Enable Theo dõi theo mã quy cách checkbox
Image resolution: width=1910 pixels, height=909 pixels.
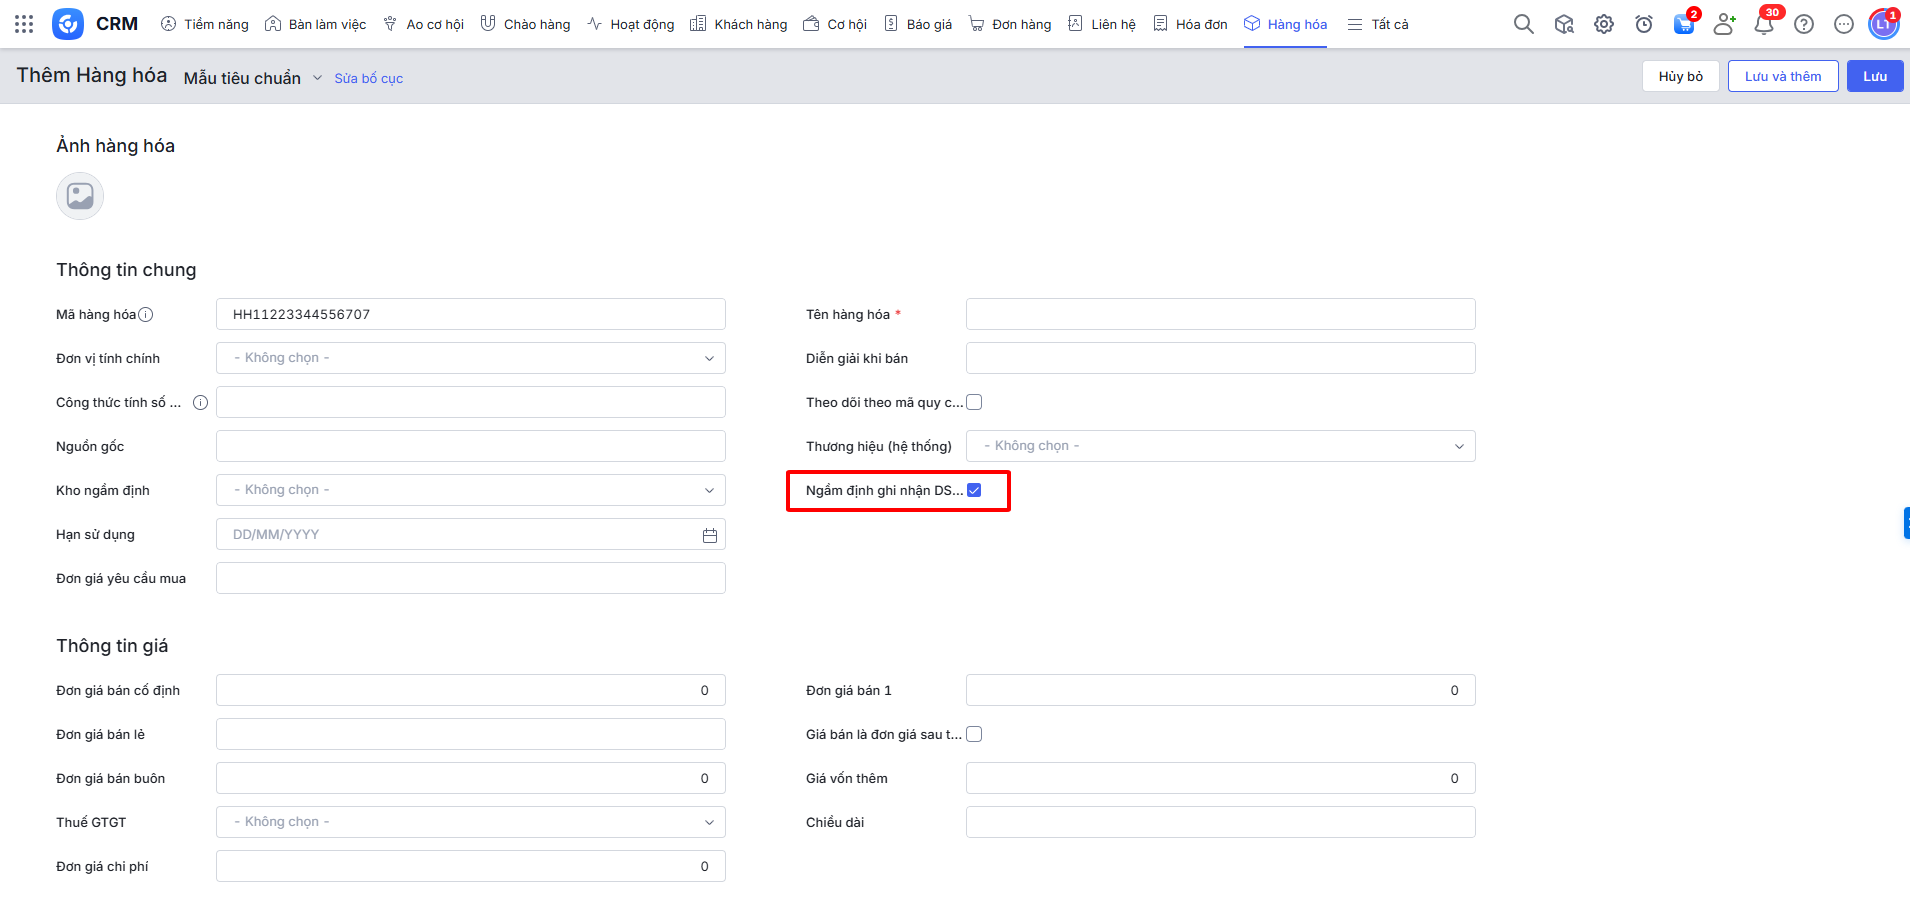pyautogui.click(x=974, y=402)
